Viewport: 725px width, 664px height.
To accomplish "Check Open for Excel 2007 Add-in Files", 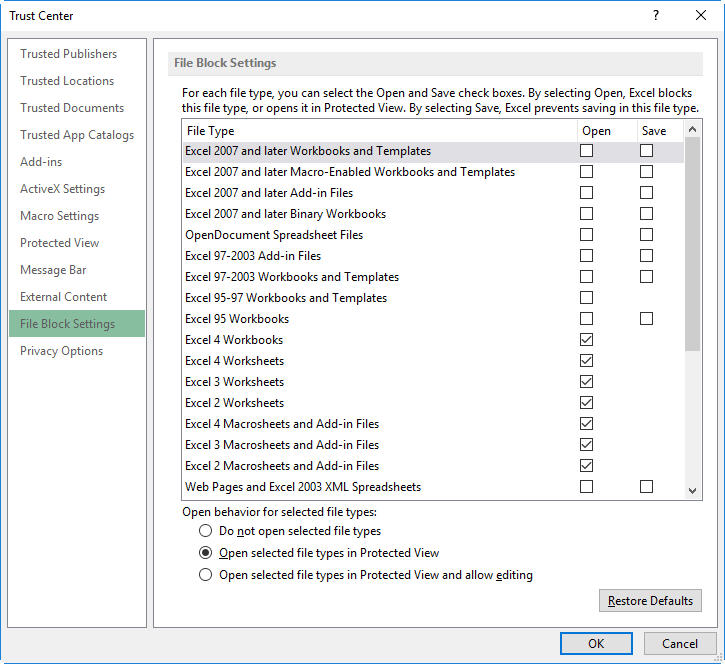I will [x=586, y=192].
